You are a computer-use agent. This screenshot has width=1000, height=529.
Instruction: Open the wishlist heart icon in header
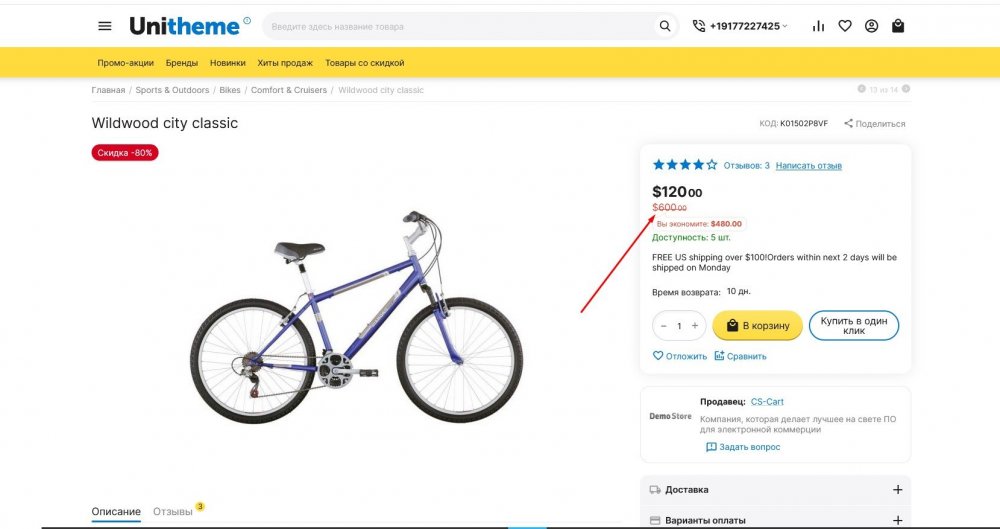[x=845, y=26]
